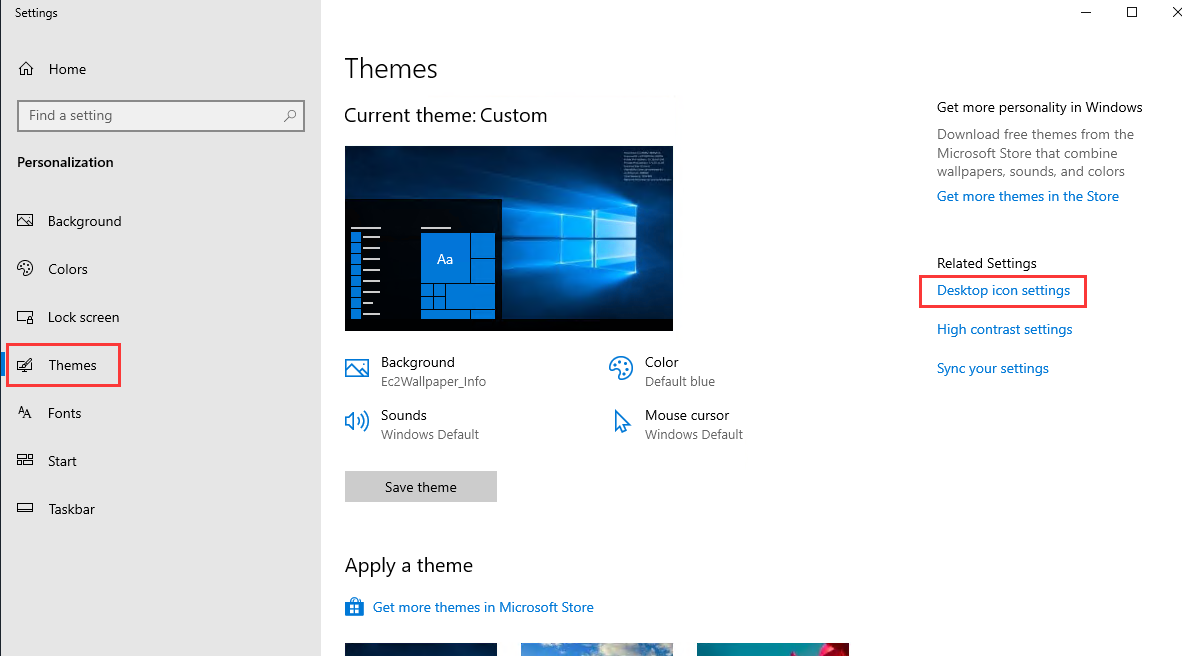Select the Themes label

(x=72, y=365)
